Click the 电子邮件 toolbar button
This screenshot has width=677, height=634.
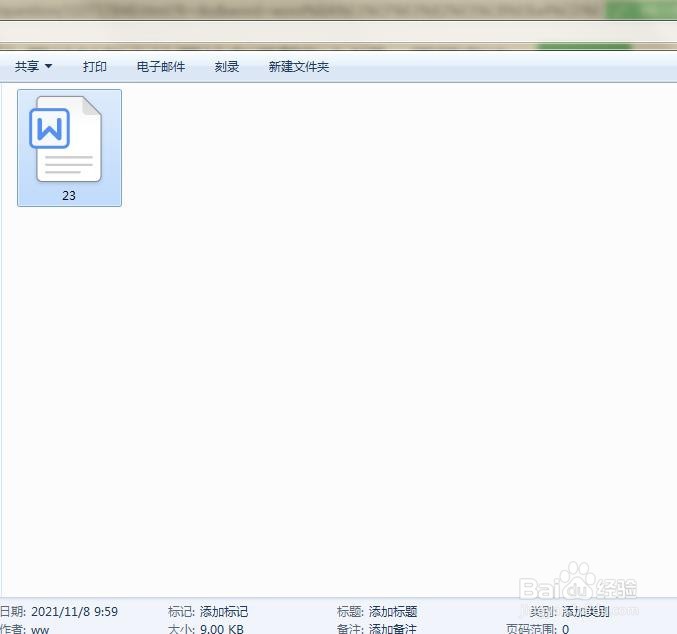[x=161, y=67]
